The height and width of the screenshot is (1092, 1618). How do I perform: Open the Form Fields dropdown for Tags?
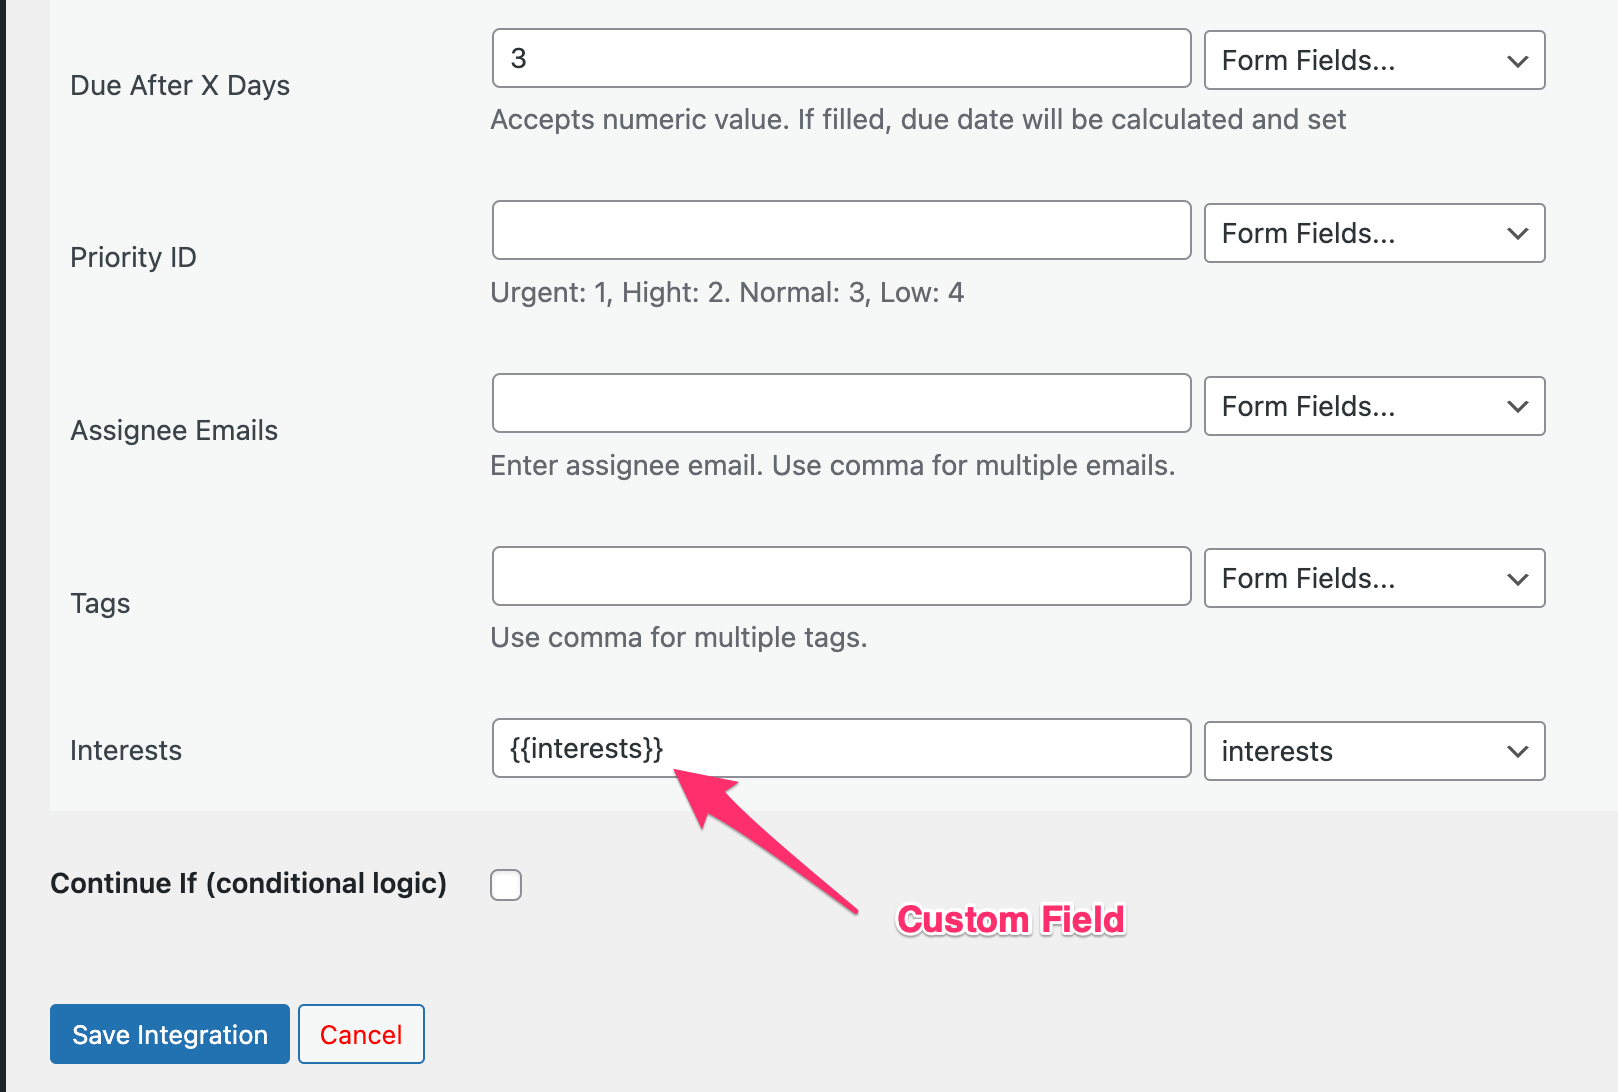pyautogui.click(x=1374, y=578)
